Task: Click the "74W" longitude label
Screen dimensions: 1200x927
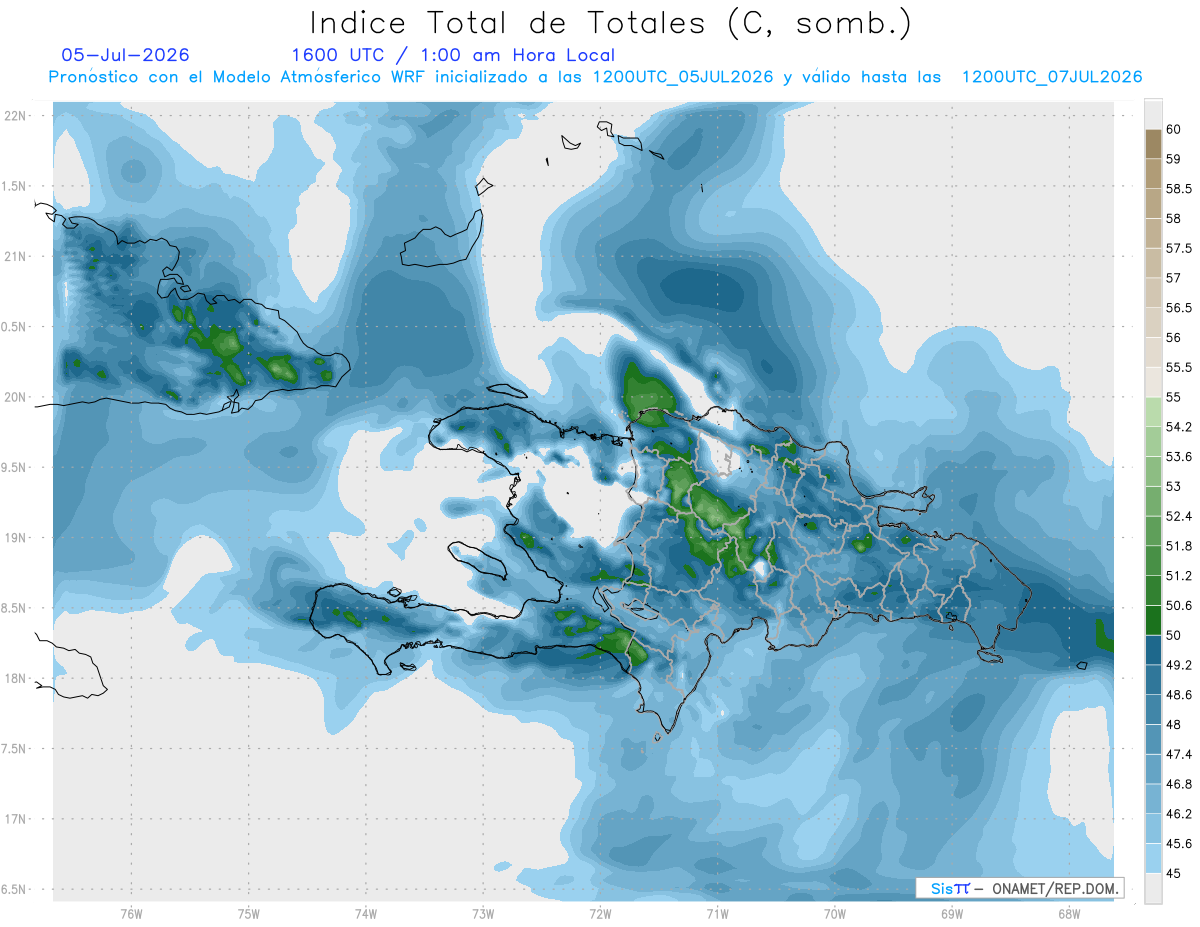Action: pos(365,914)
